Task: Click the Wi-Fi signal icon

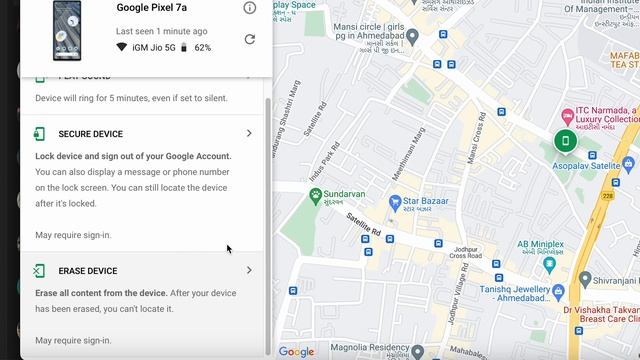Action: 122,47
